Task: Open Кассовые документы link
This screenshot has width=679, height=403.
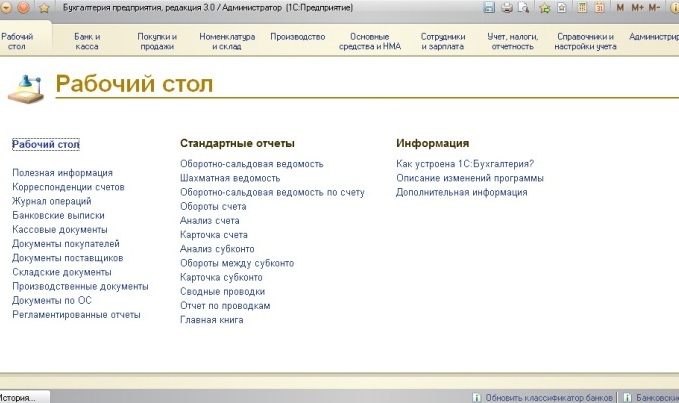Action: pos(60,229)
